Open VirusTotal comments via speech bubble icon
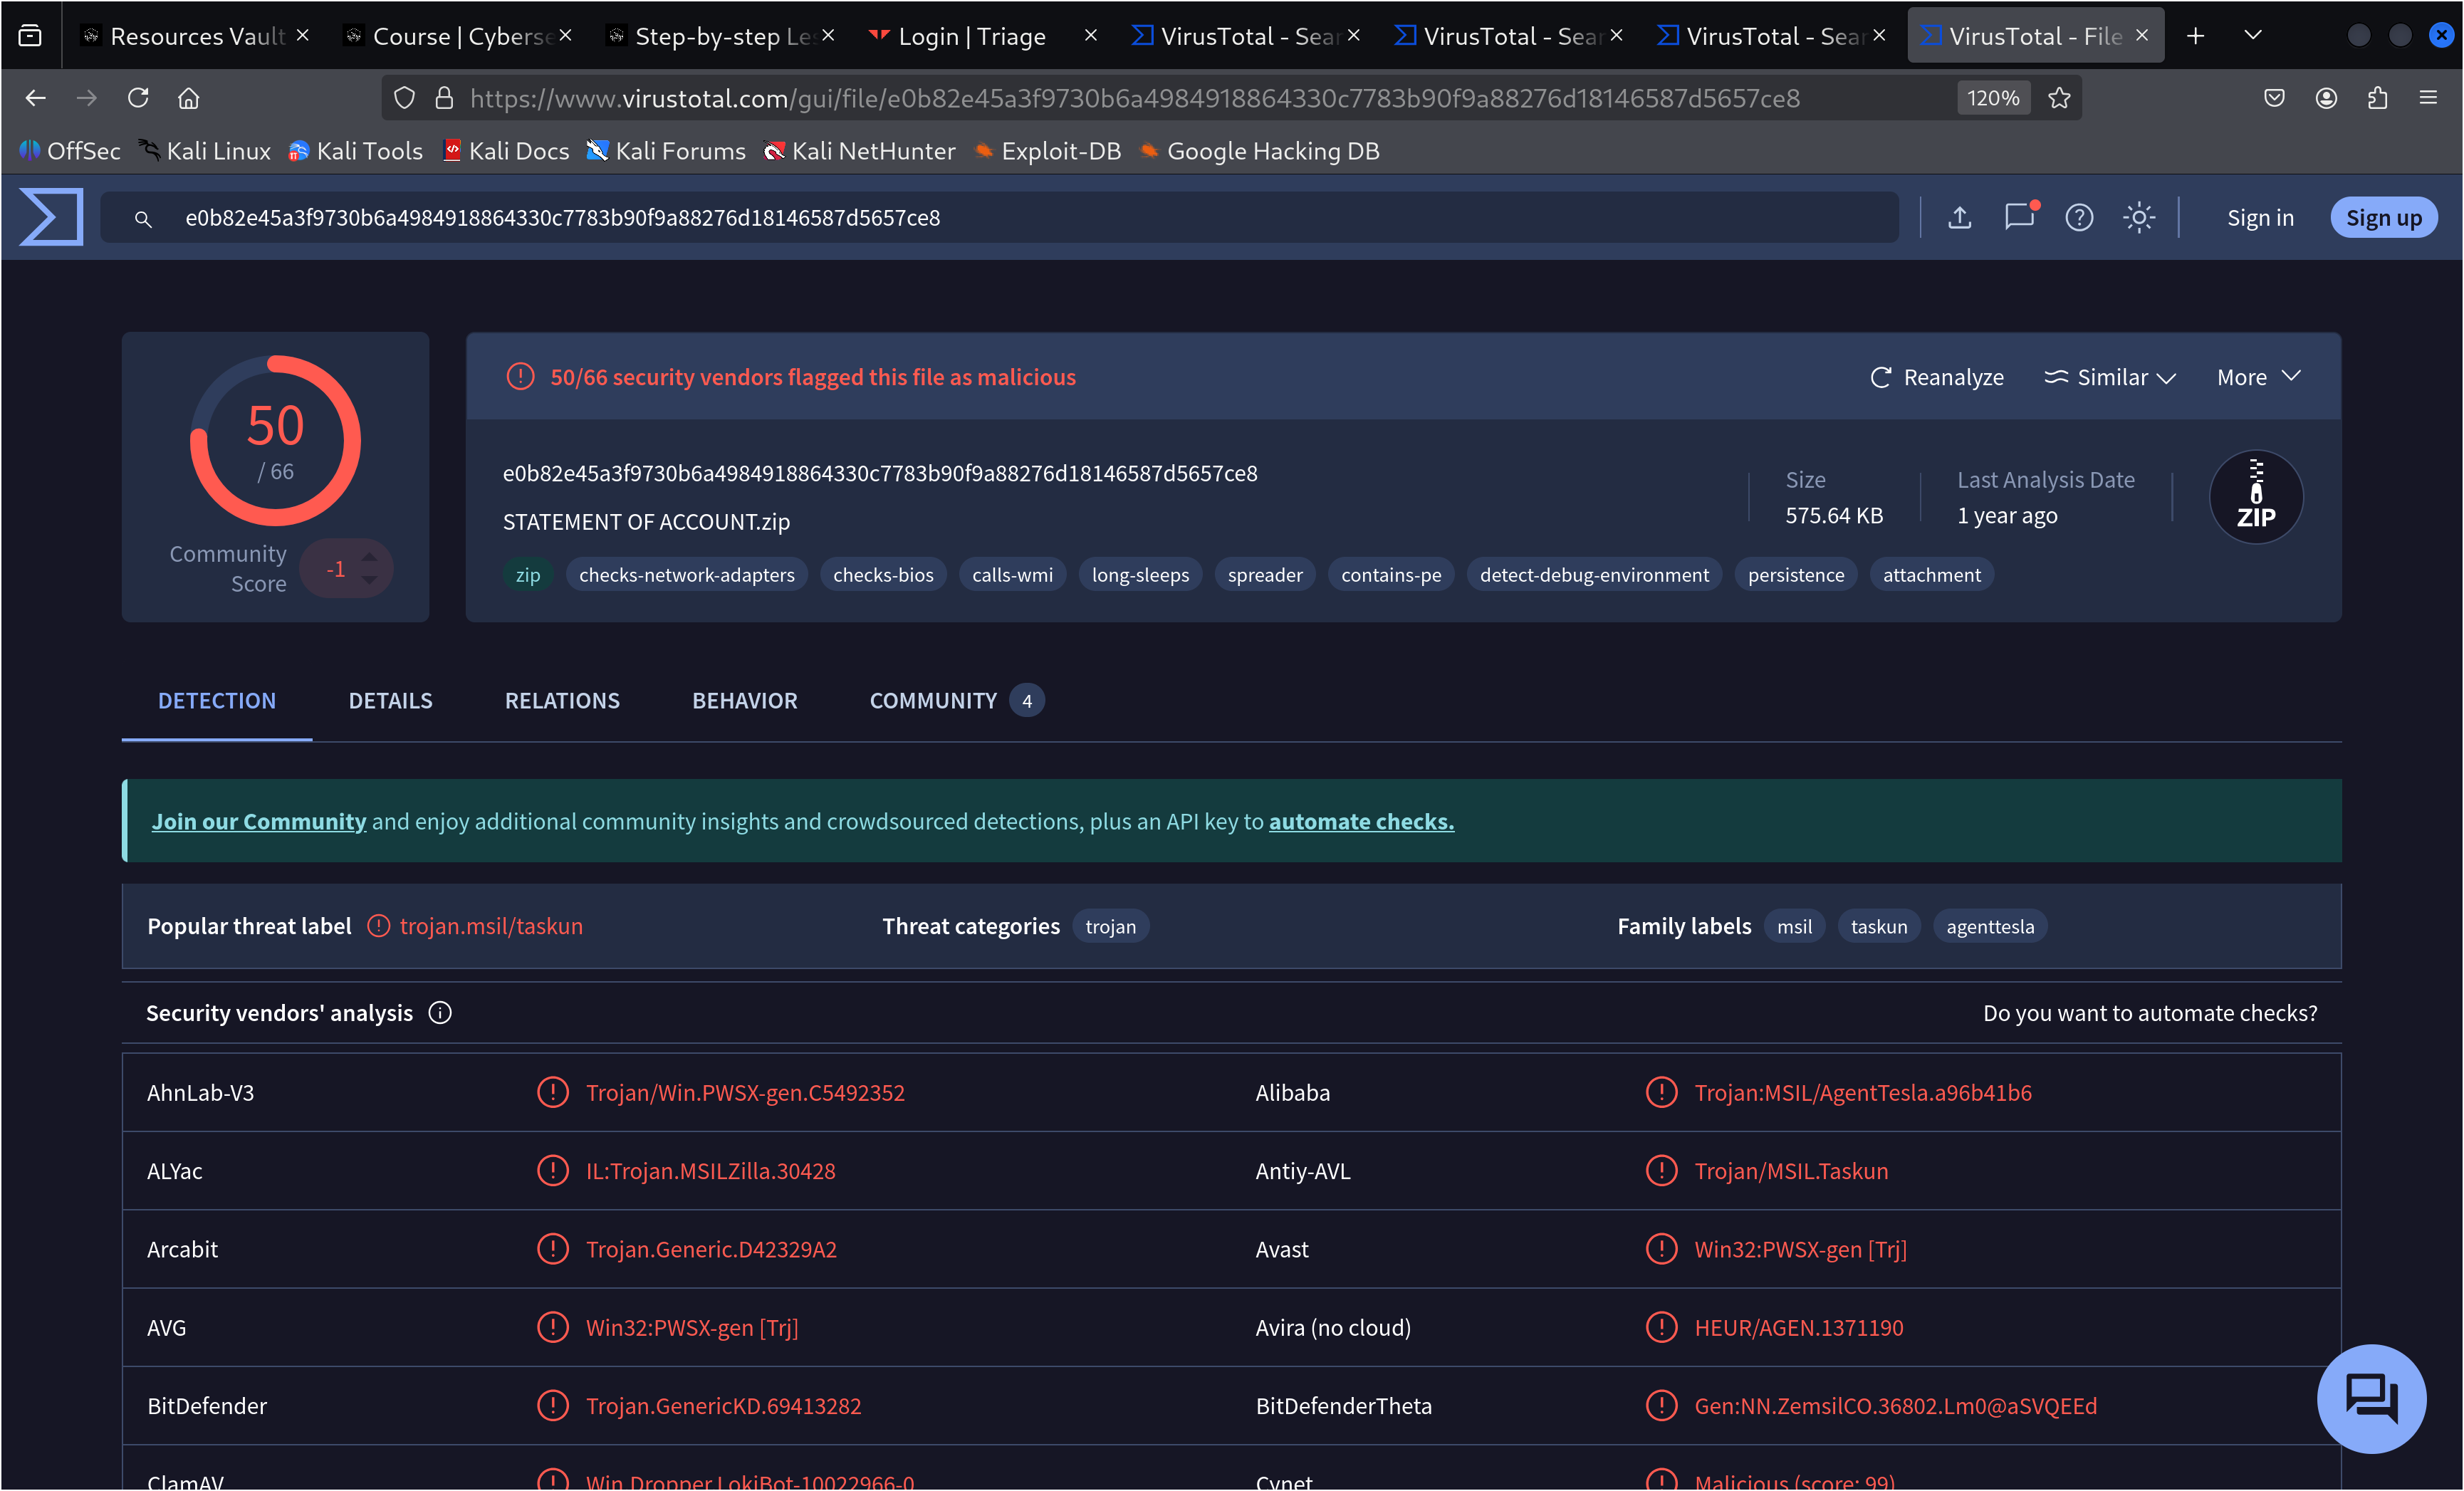This screenshot has width=2464, height=1491. click(2020, 217)
